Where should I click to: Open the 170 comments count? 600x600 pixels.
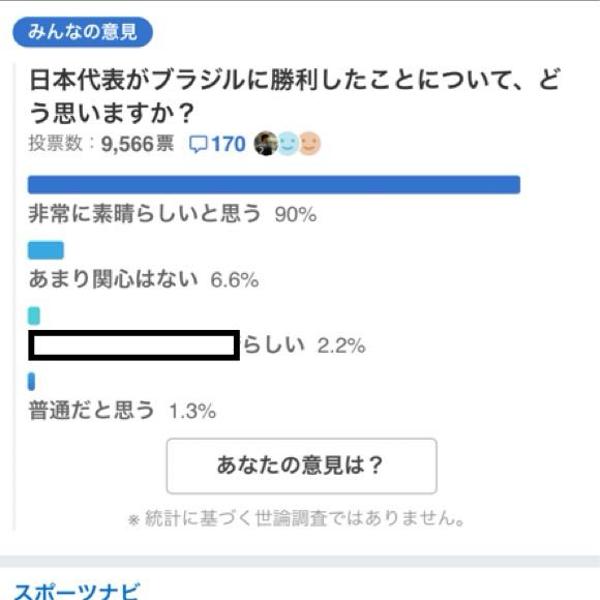point(228,145)
